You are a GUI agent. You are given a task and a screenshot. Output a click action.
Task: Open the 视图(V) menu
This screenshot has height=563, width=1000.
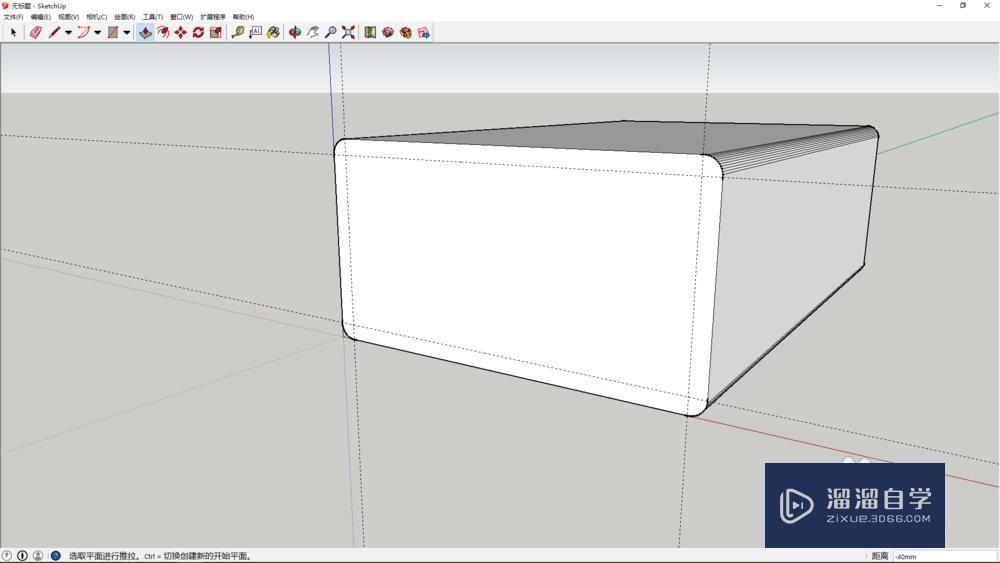click(x=69, y=17)
